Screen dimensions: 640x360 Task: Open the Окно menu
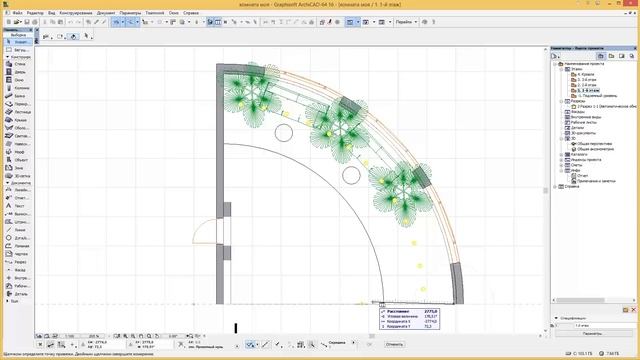173,13
